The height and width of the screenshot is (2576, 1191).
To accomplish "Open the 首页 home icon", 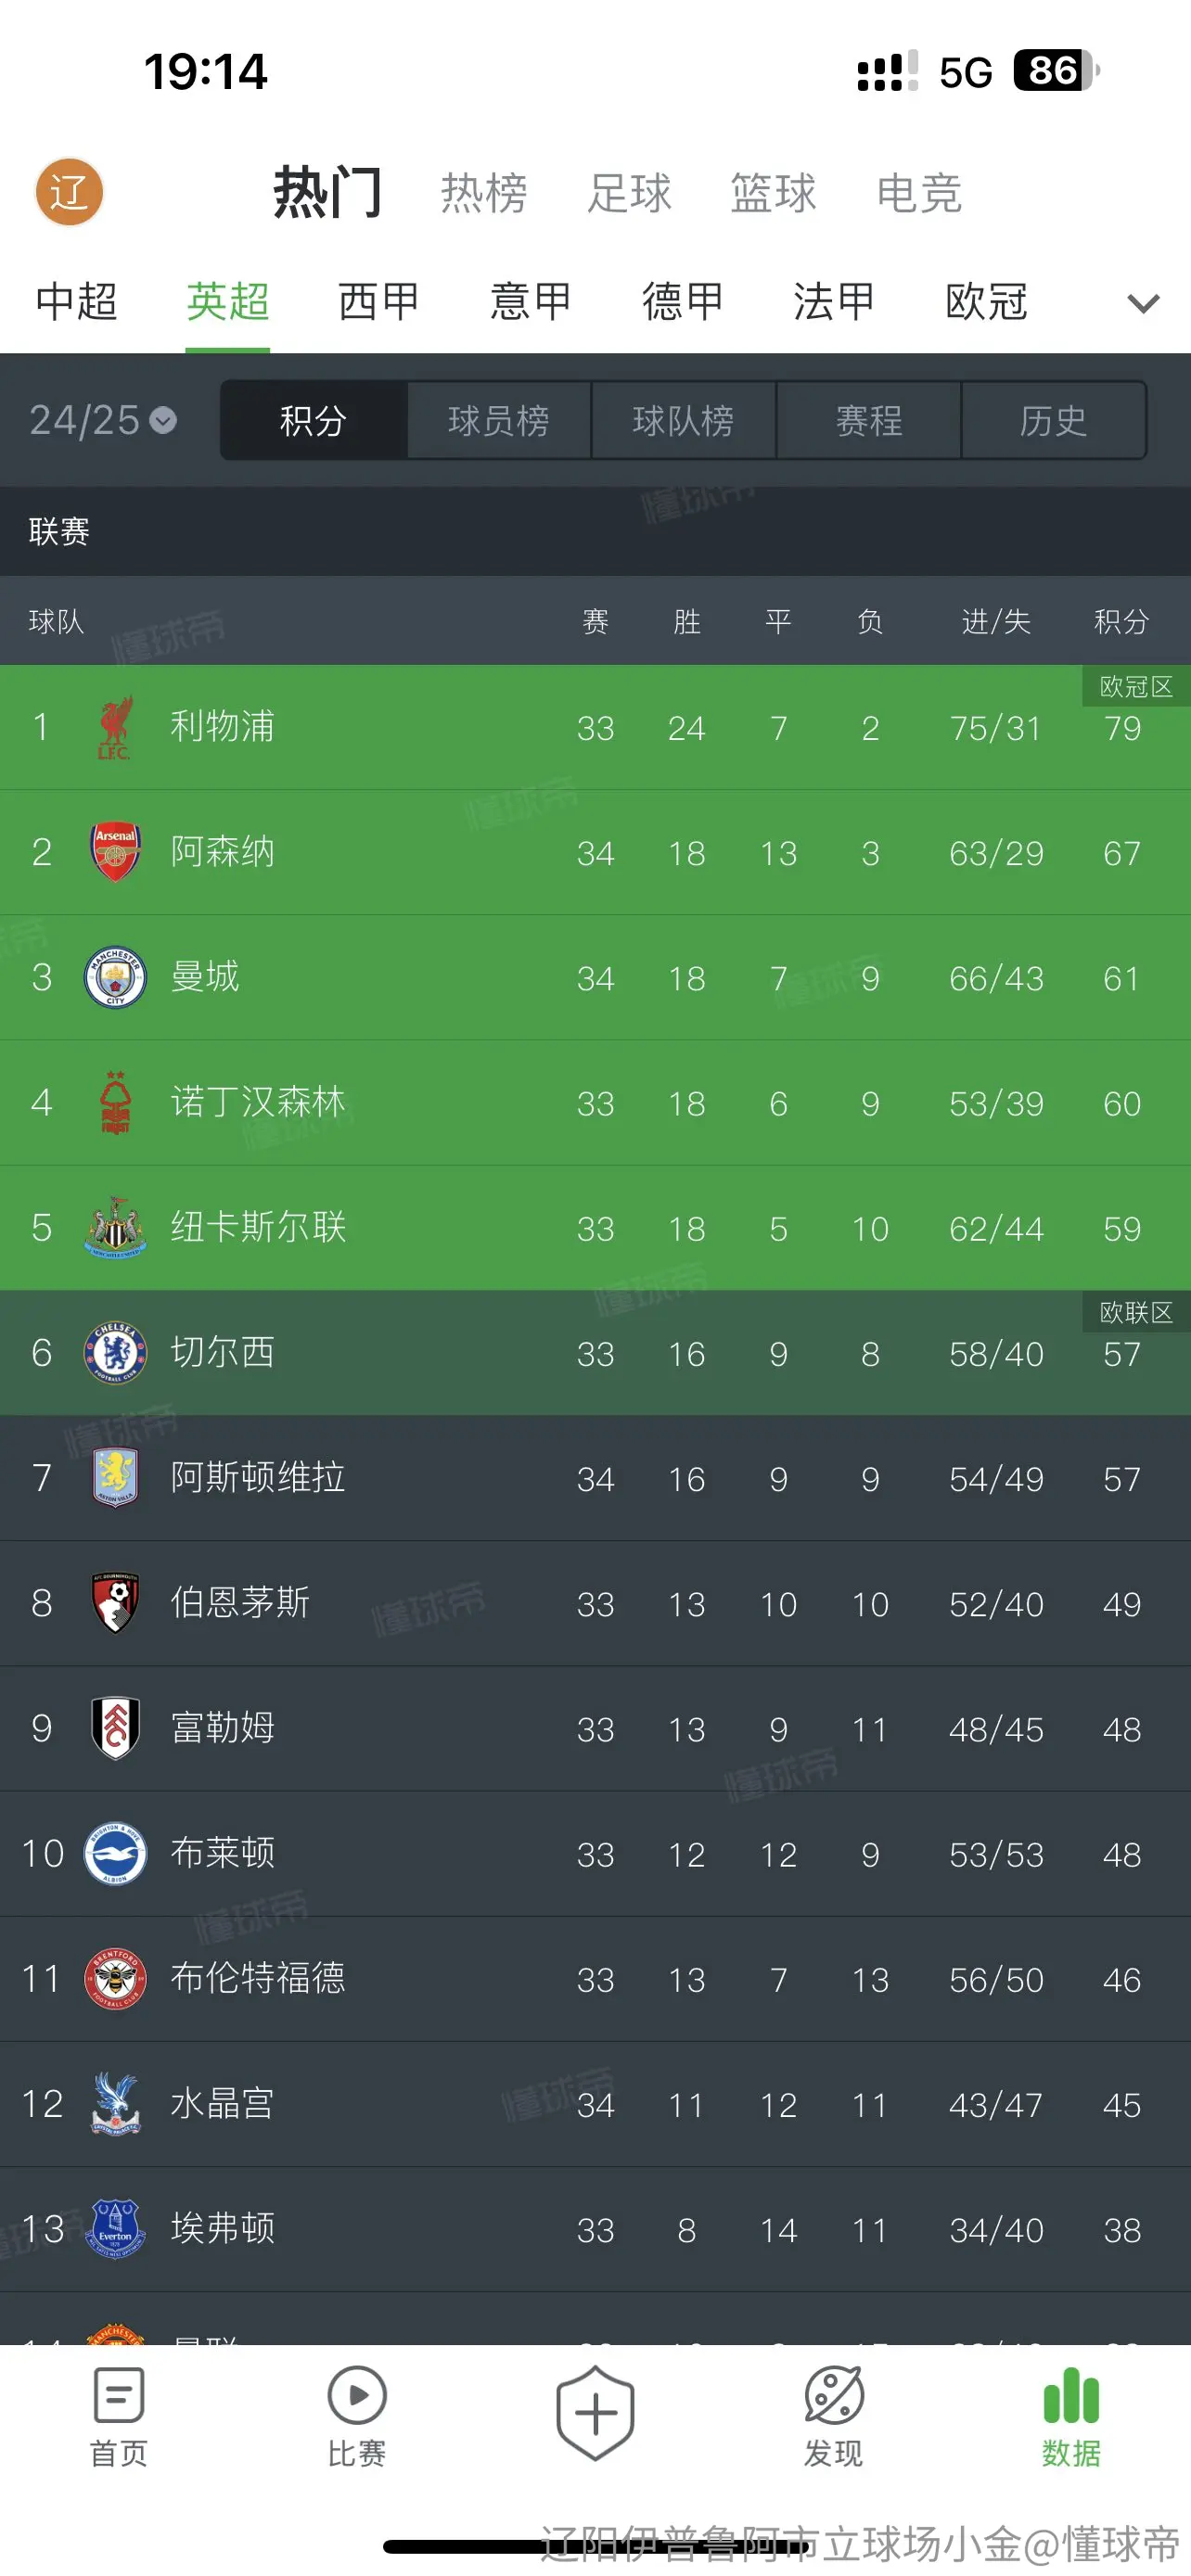I will (x=119, y=2396).
